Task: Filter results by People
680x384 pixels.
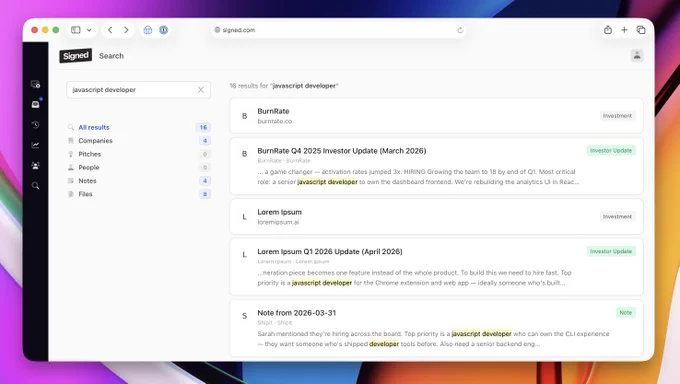Action: (138, 167)
